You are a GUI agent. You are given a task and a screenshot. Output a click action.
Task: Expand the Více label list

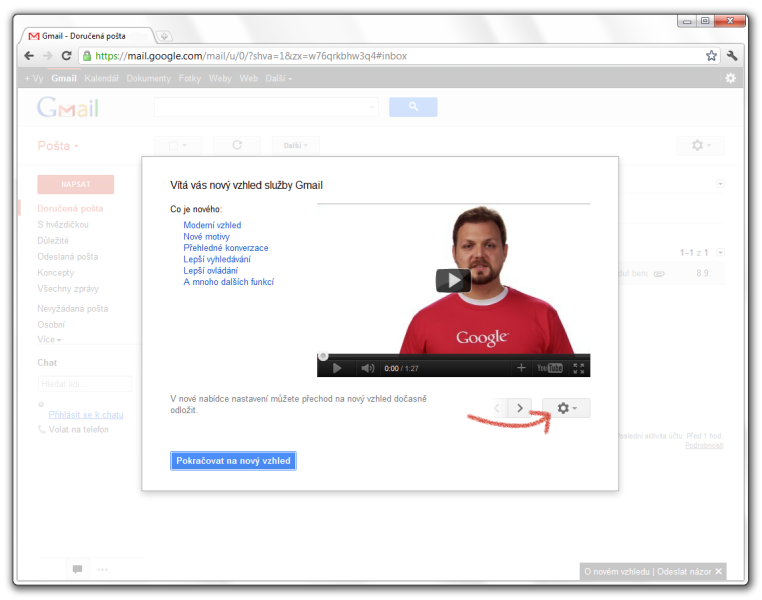tap(49, 339)
